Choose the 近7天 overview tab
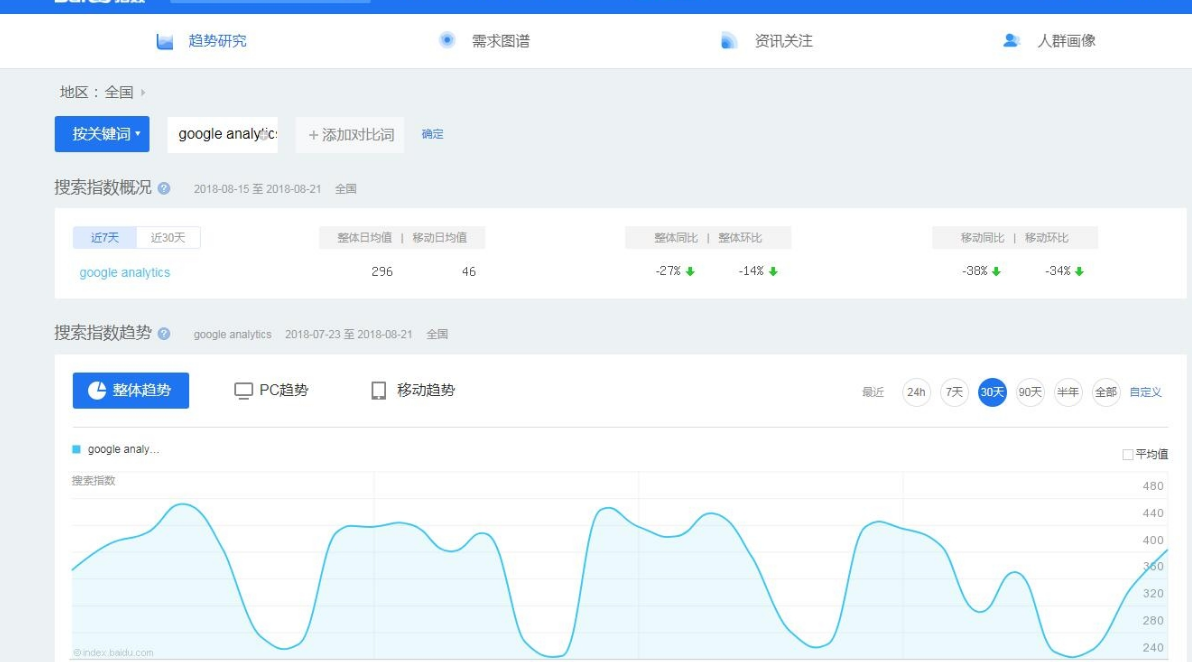Image resolution: width=1192 pixels, height=662 pixels. click(105, 238)
